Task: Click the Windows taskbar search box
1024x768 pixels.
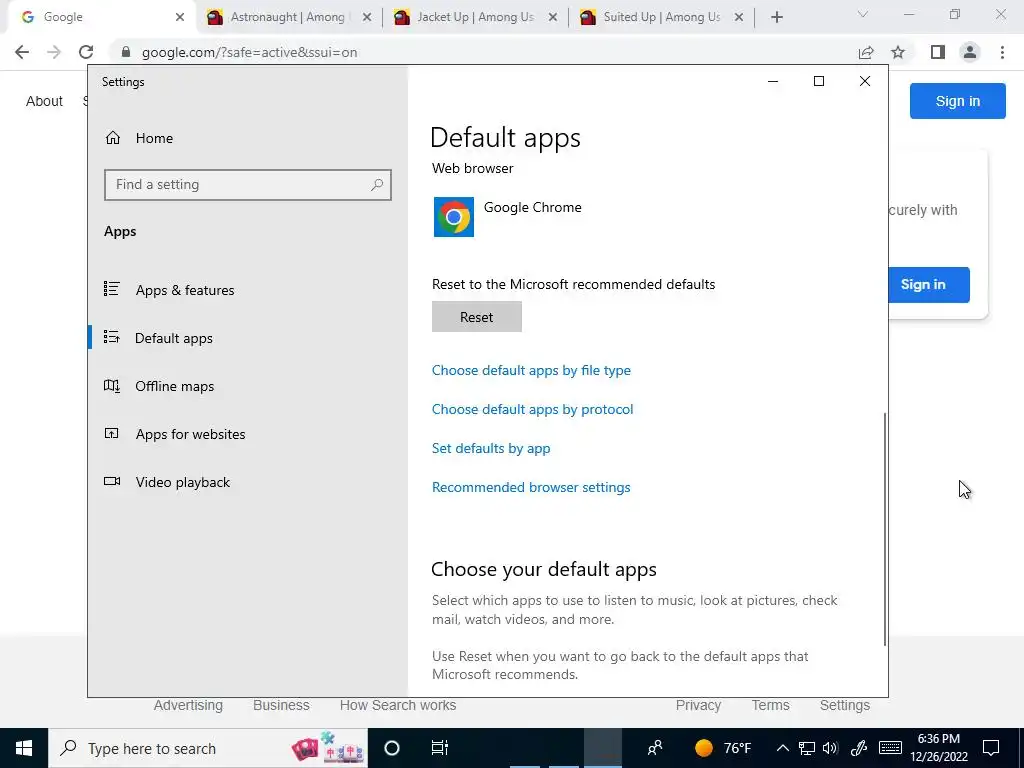Action: [208, 748]
